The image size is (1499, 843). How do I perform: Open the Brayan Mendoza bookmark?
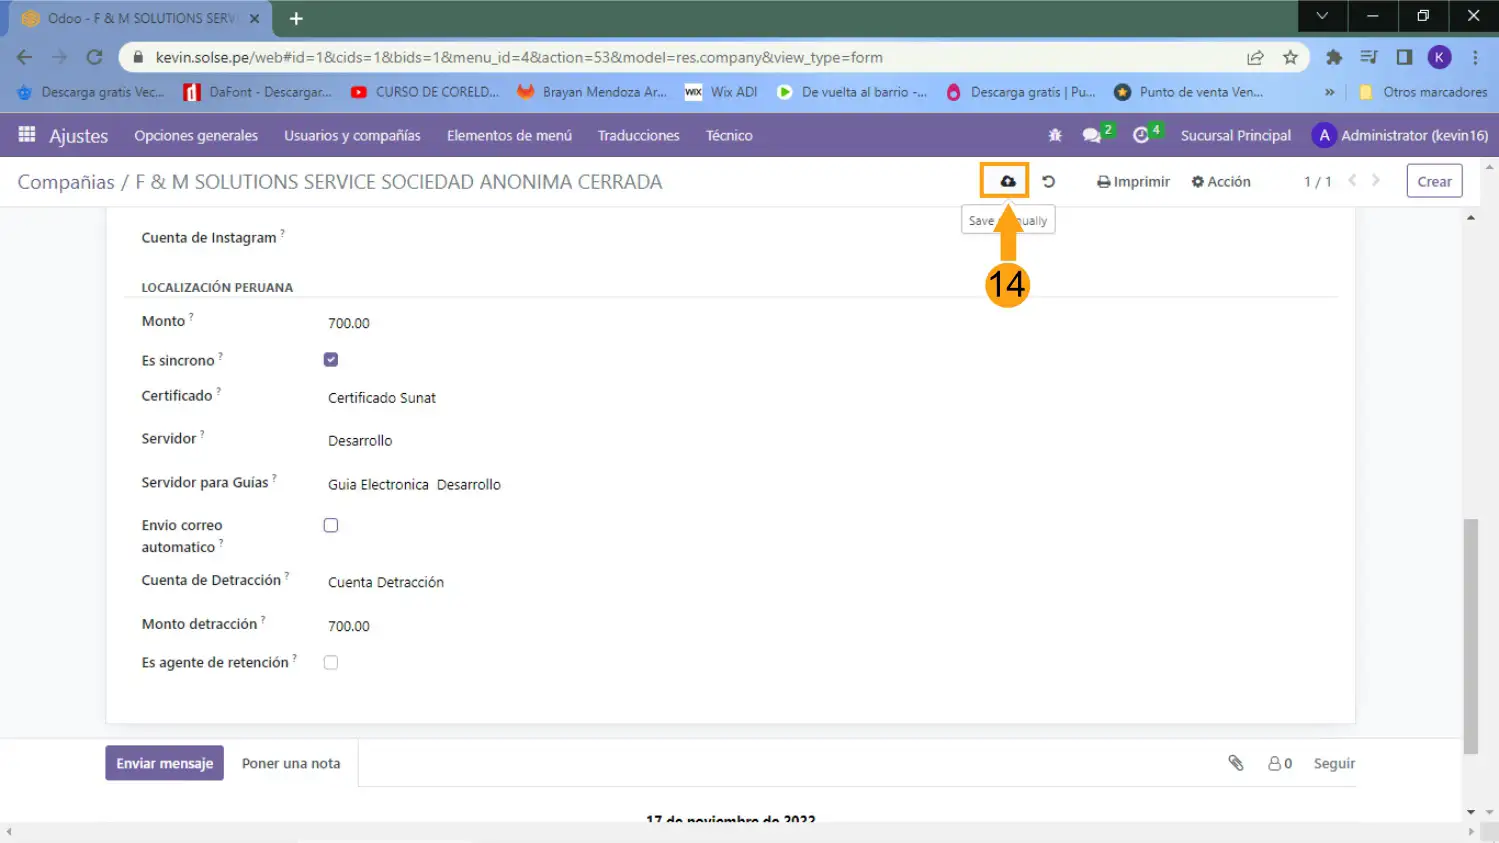tap(592, 92)
